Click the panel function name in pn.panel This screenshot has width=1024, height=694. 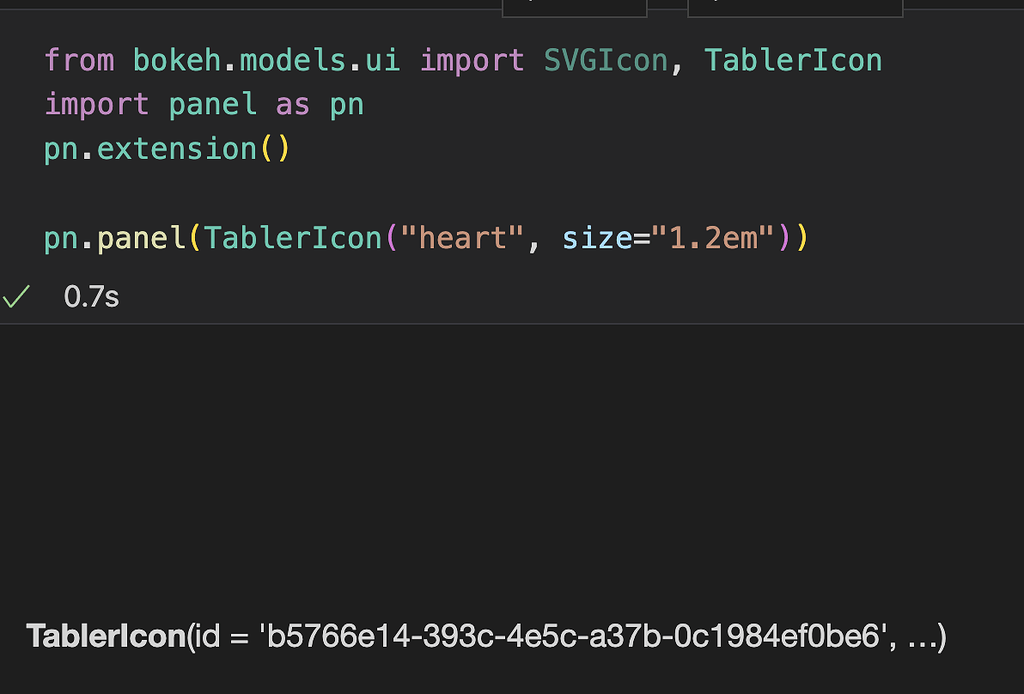[141, 238]
